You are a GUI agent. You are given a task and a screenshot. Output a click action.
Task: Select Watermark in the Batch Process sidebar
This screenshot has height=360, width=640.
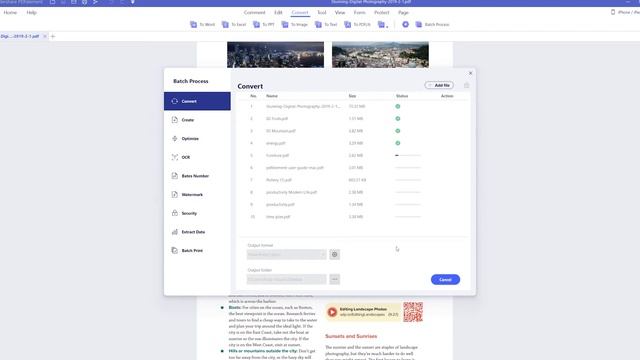click(197, 195)
